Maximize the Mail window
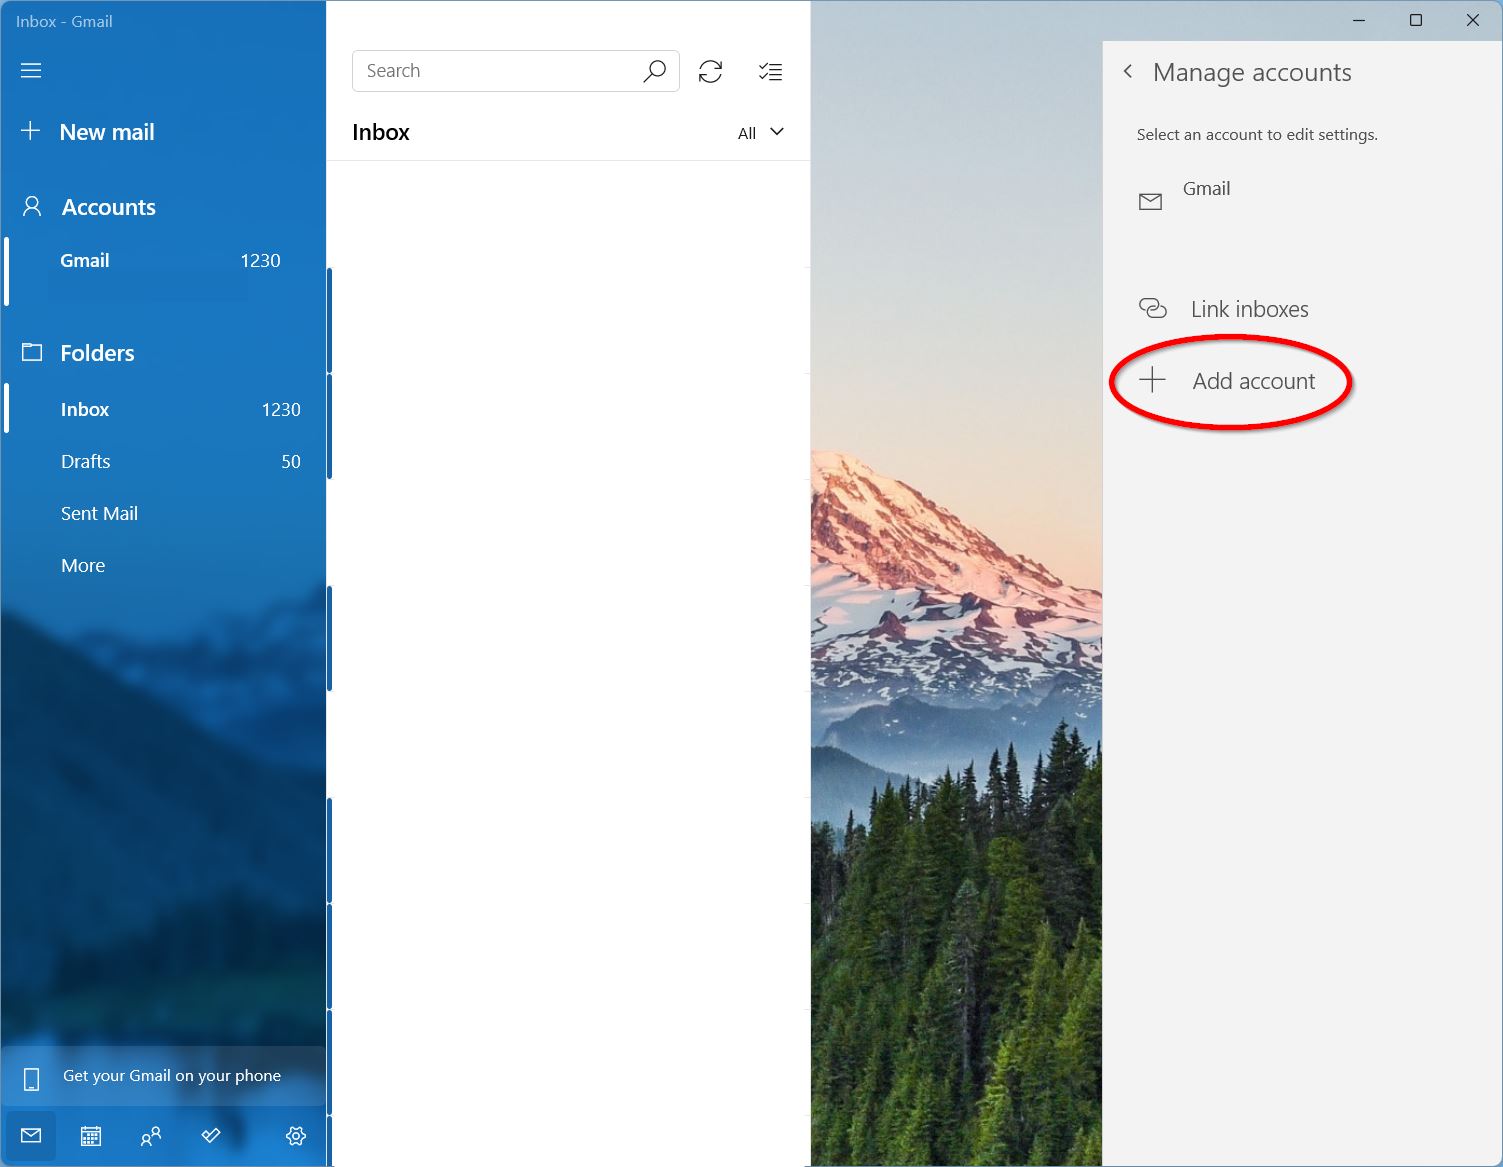Viewport: 1503px width, 1167px height. pos(1416,20)
